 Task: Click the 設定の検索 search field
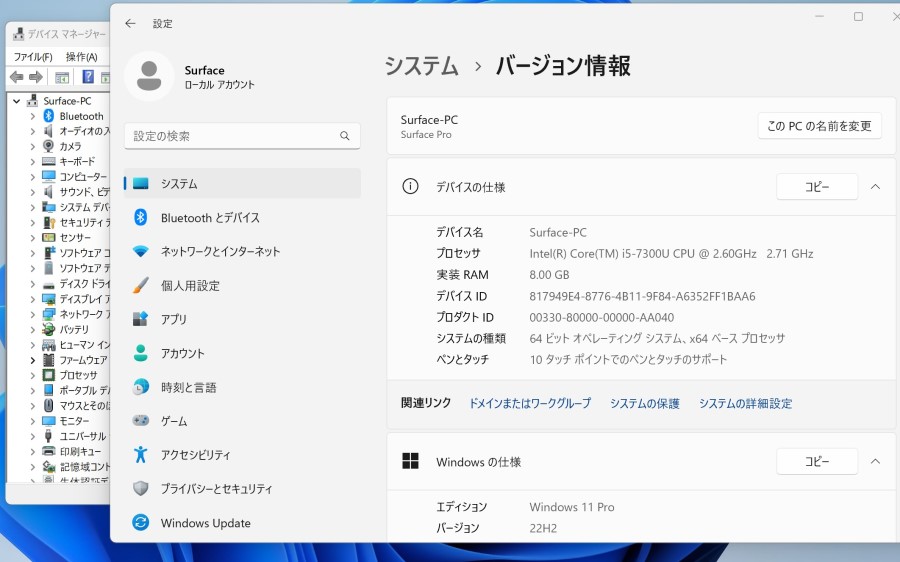pyautogui.click(x=242, y=136)
